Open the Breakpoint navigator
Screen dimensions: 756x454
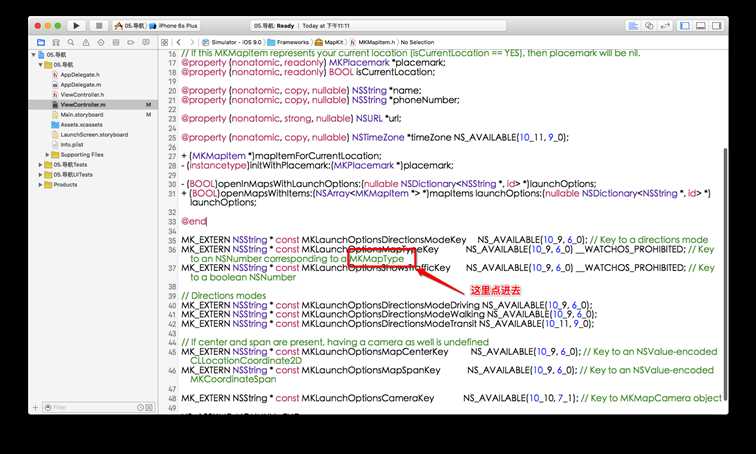[x=131, y=42]
